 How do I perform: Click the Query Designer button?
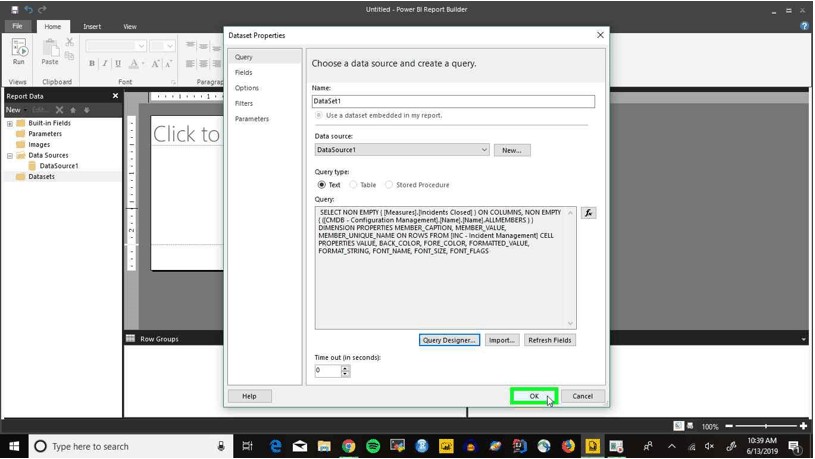[x=449, y=340]
